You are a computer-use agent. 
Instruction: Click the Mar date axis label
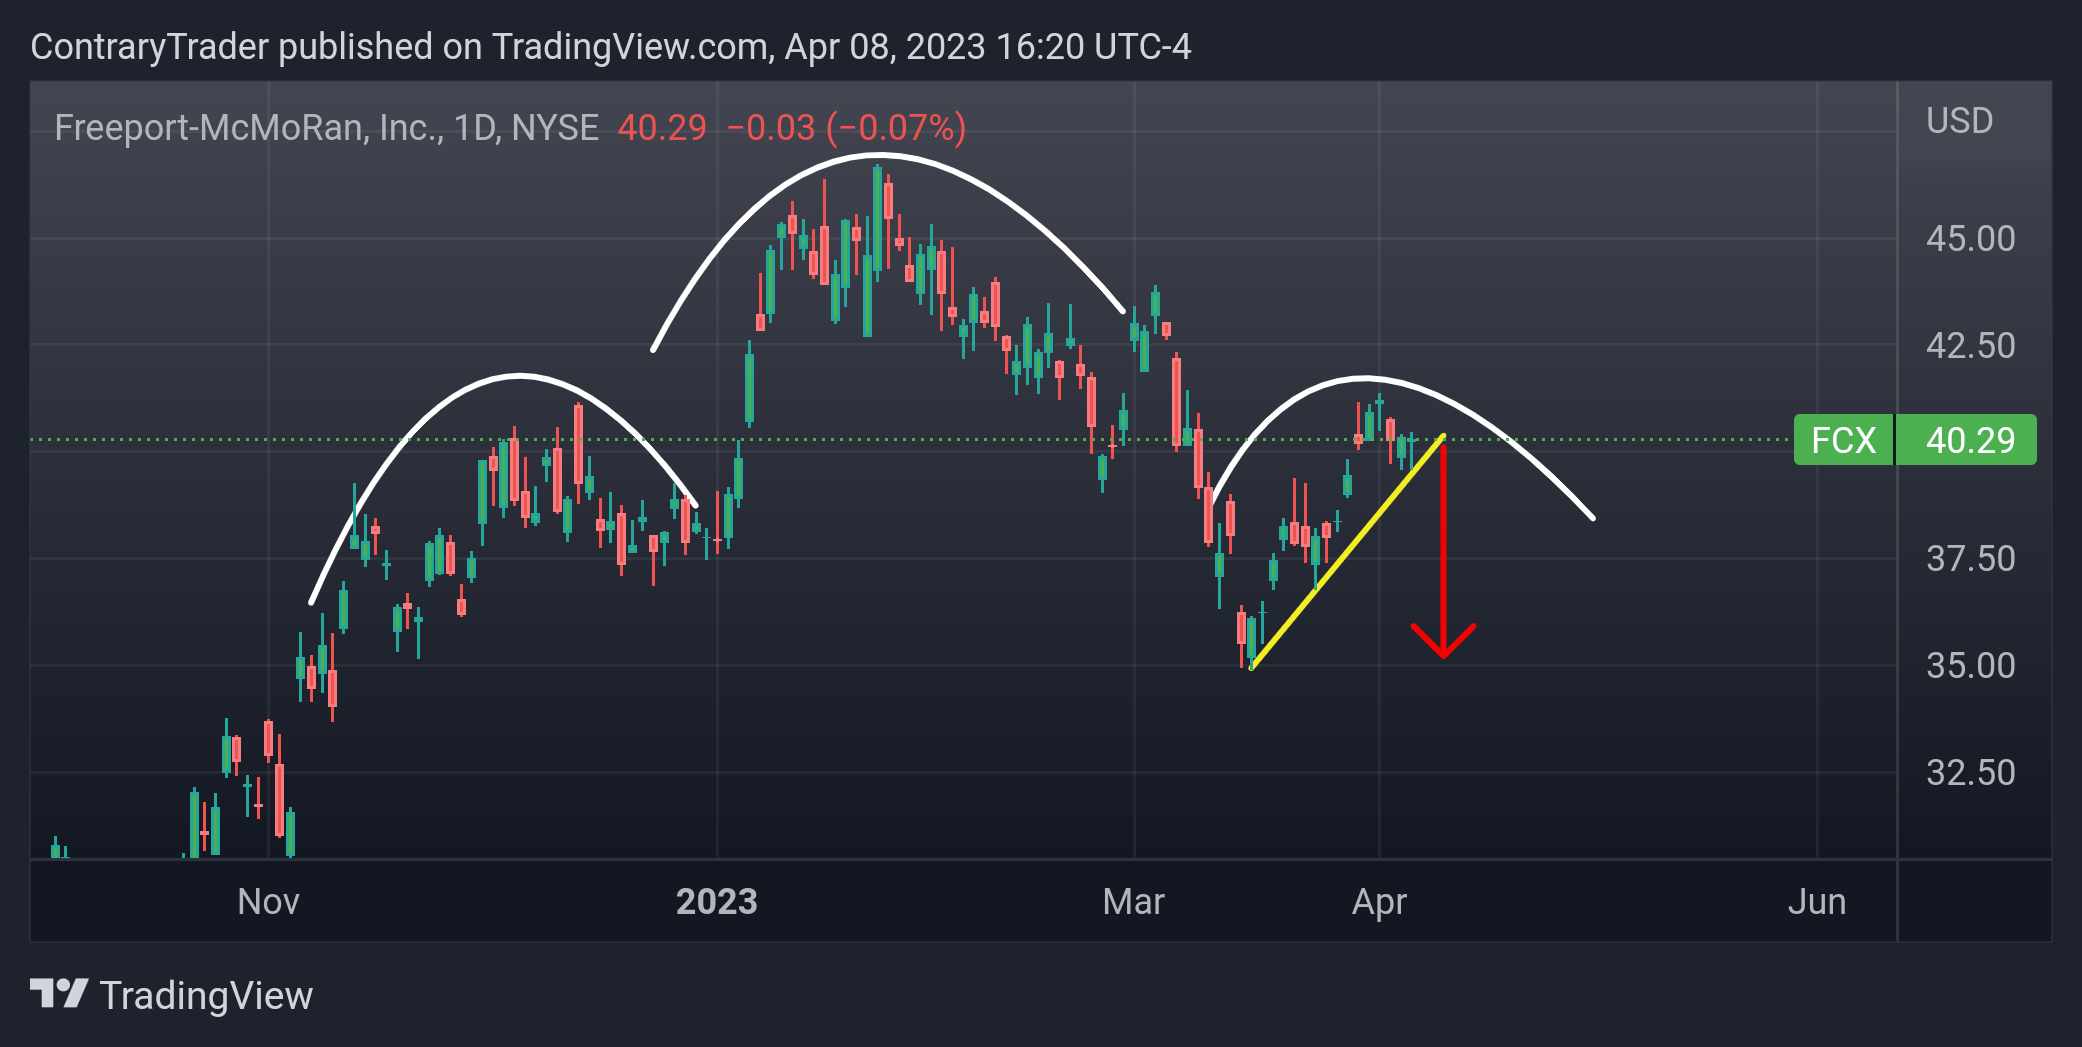(1133, 902)
